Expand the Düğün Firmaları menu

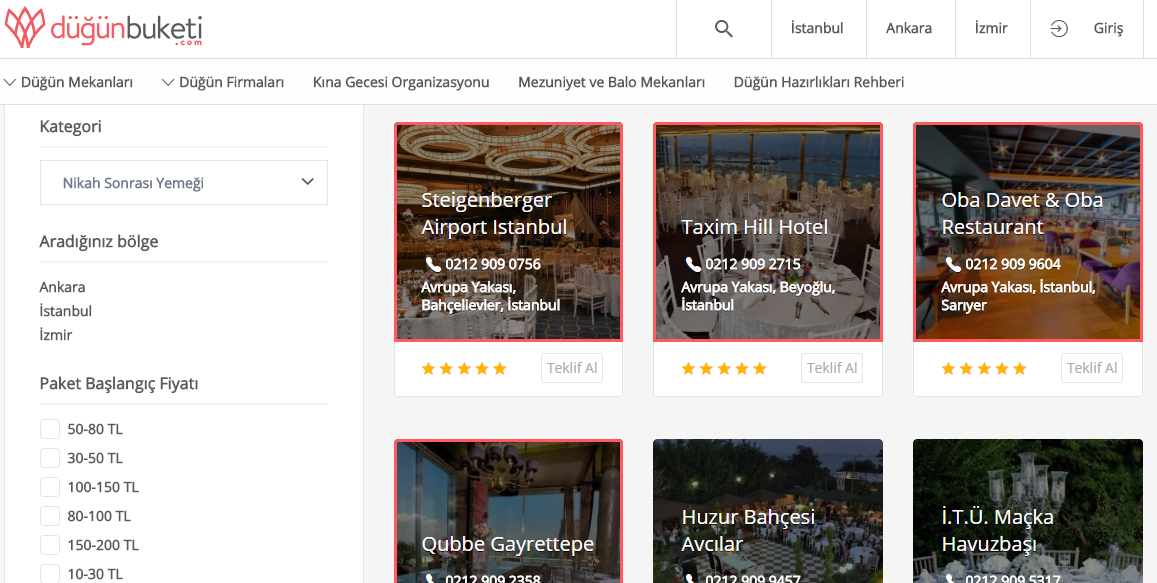coord(223,82)
